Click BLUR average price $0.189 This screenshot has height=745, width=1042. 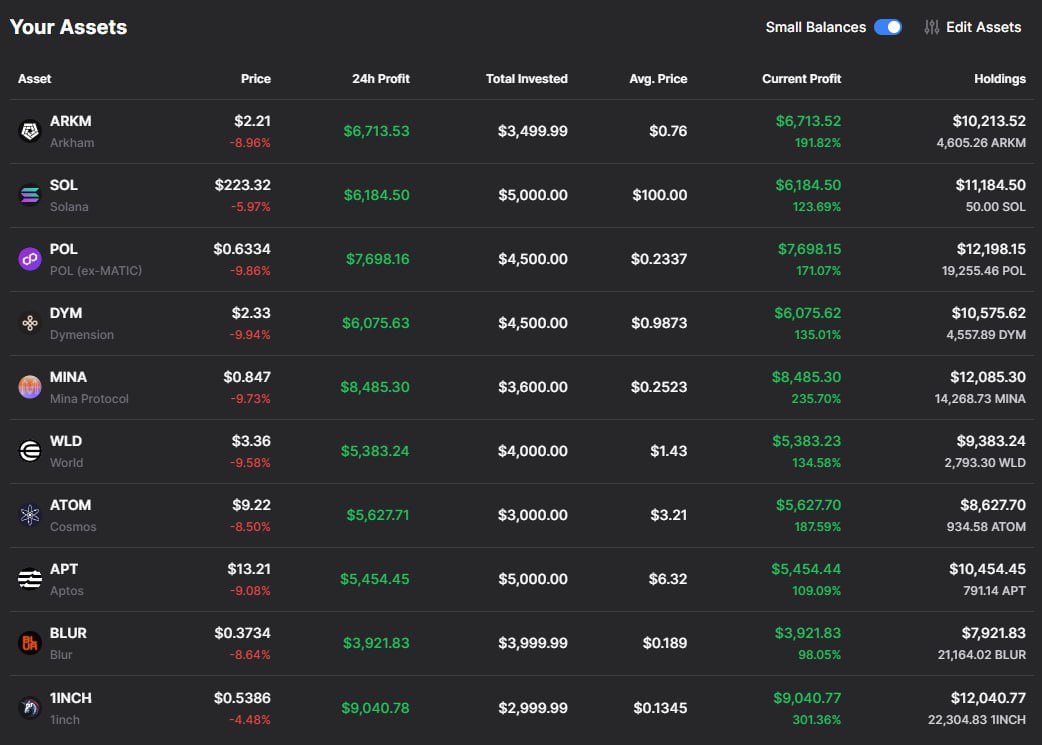[665, 643]
